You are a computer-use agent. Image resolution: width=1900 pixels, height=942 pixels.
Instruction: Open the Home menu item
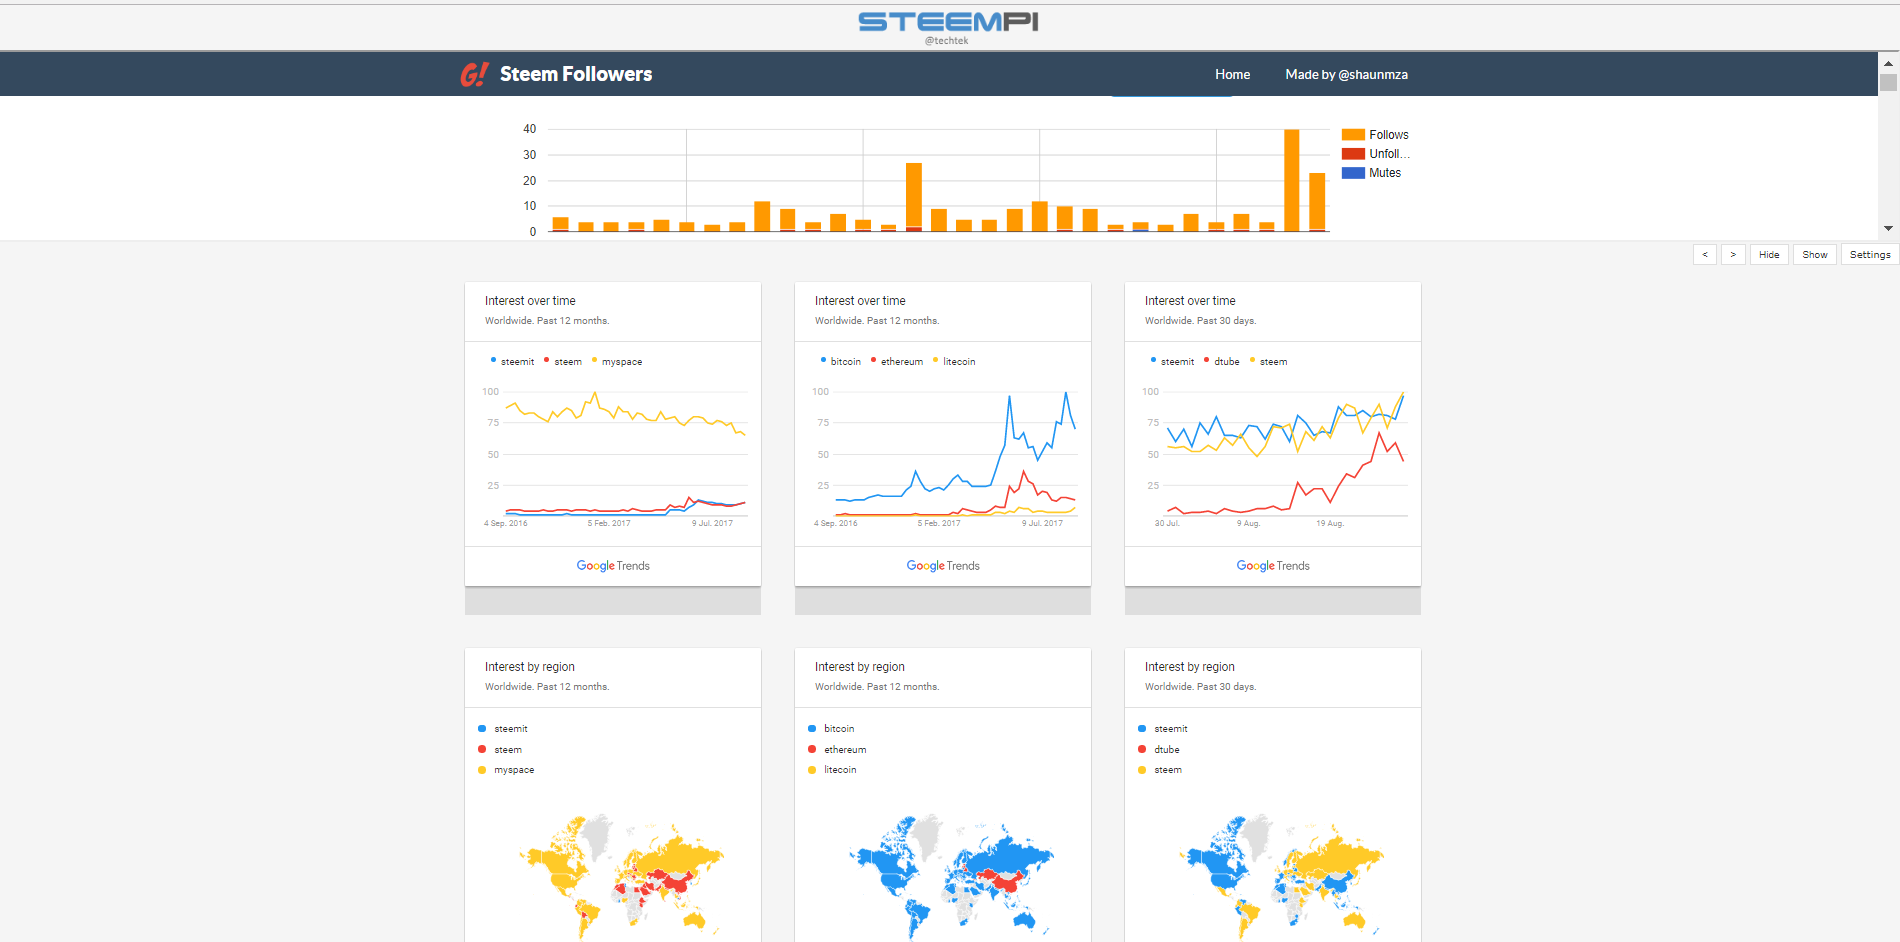coord(1232,74)
